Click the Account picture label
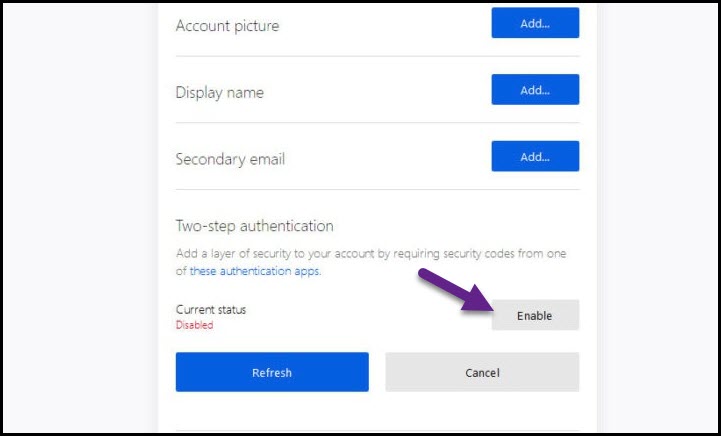The height and width of the screenshot is (436, 721). click(x=227, y=26)
